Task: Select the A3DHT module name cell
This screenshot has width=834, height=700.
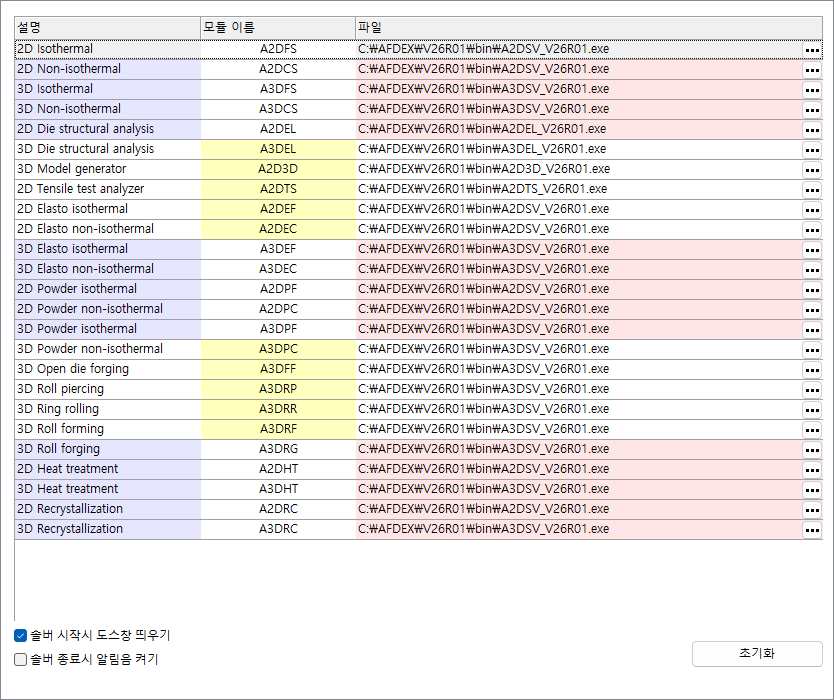Action: click(x=278, y=489)
